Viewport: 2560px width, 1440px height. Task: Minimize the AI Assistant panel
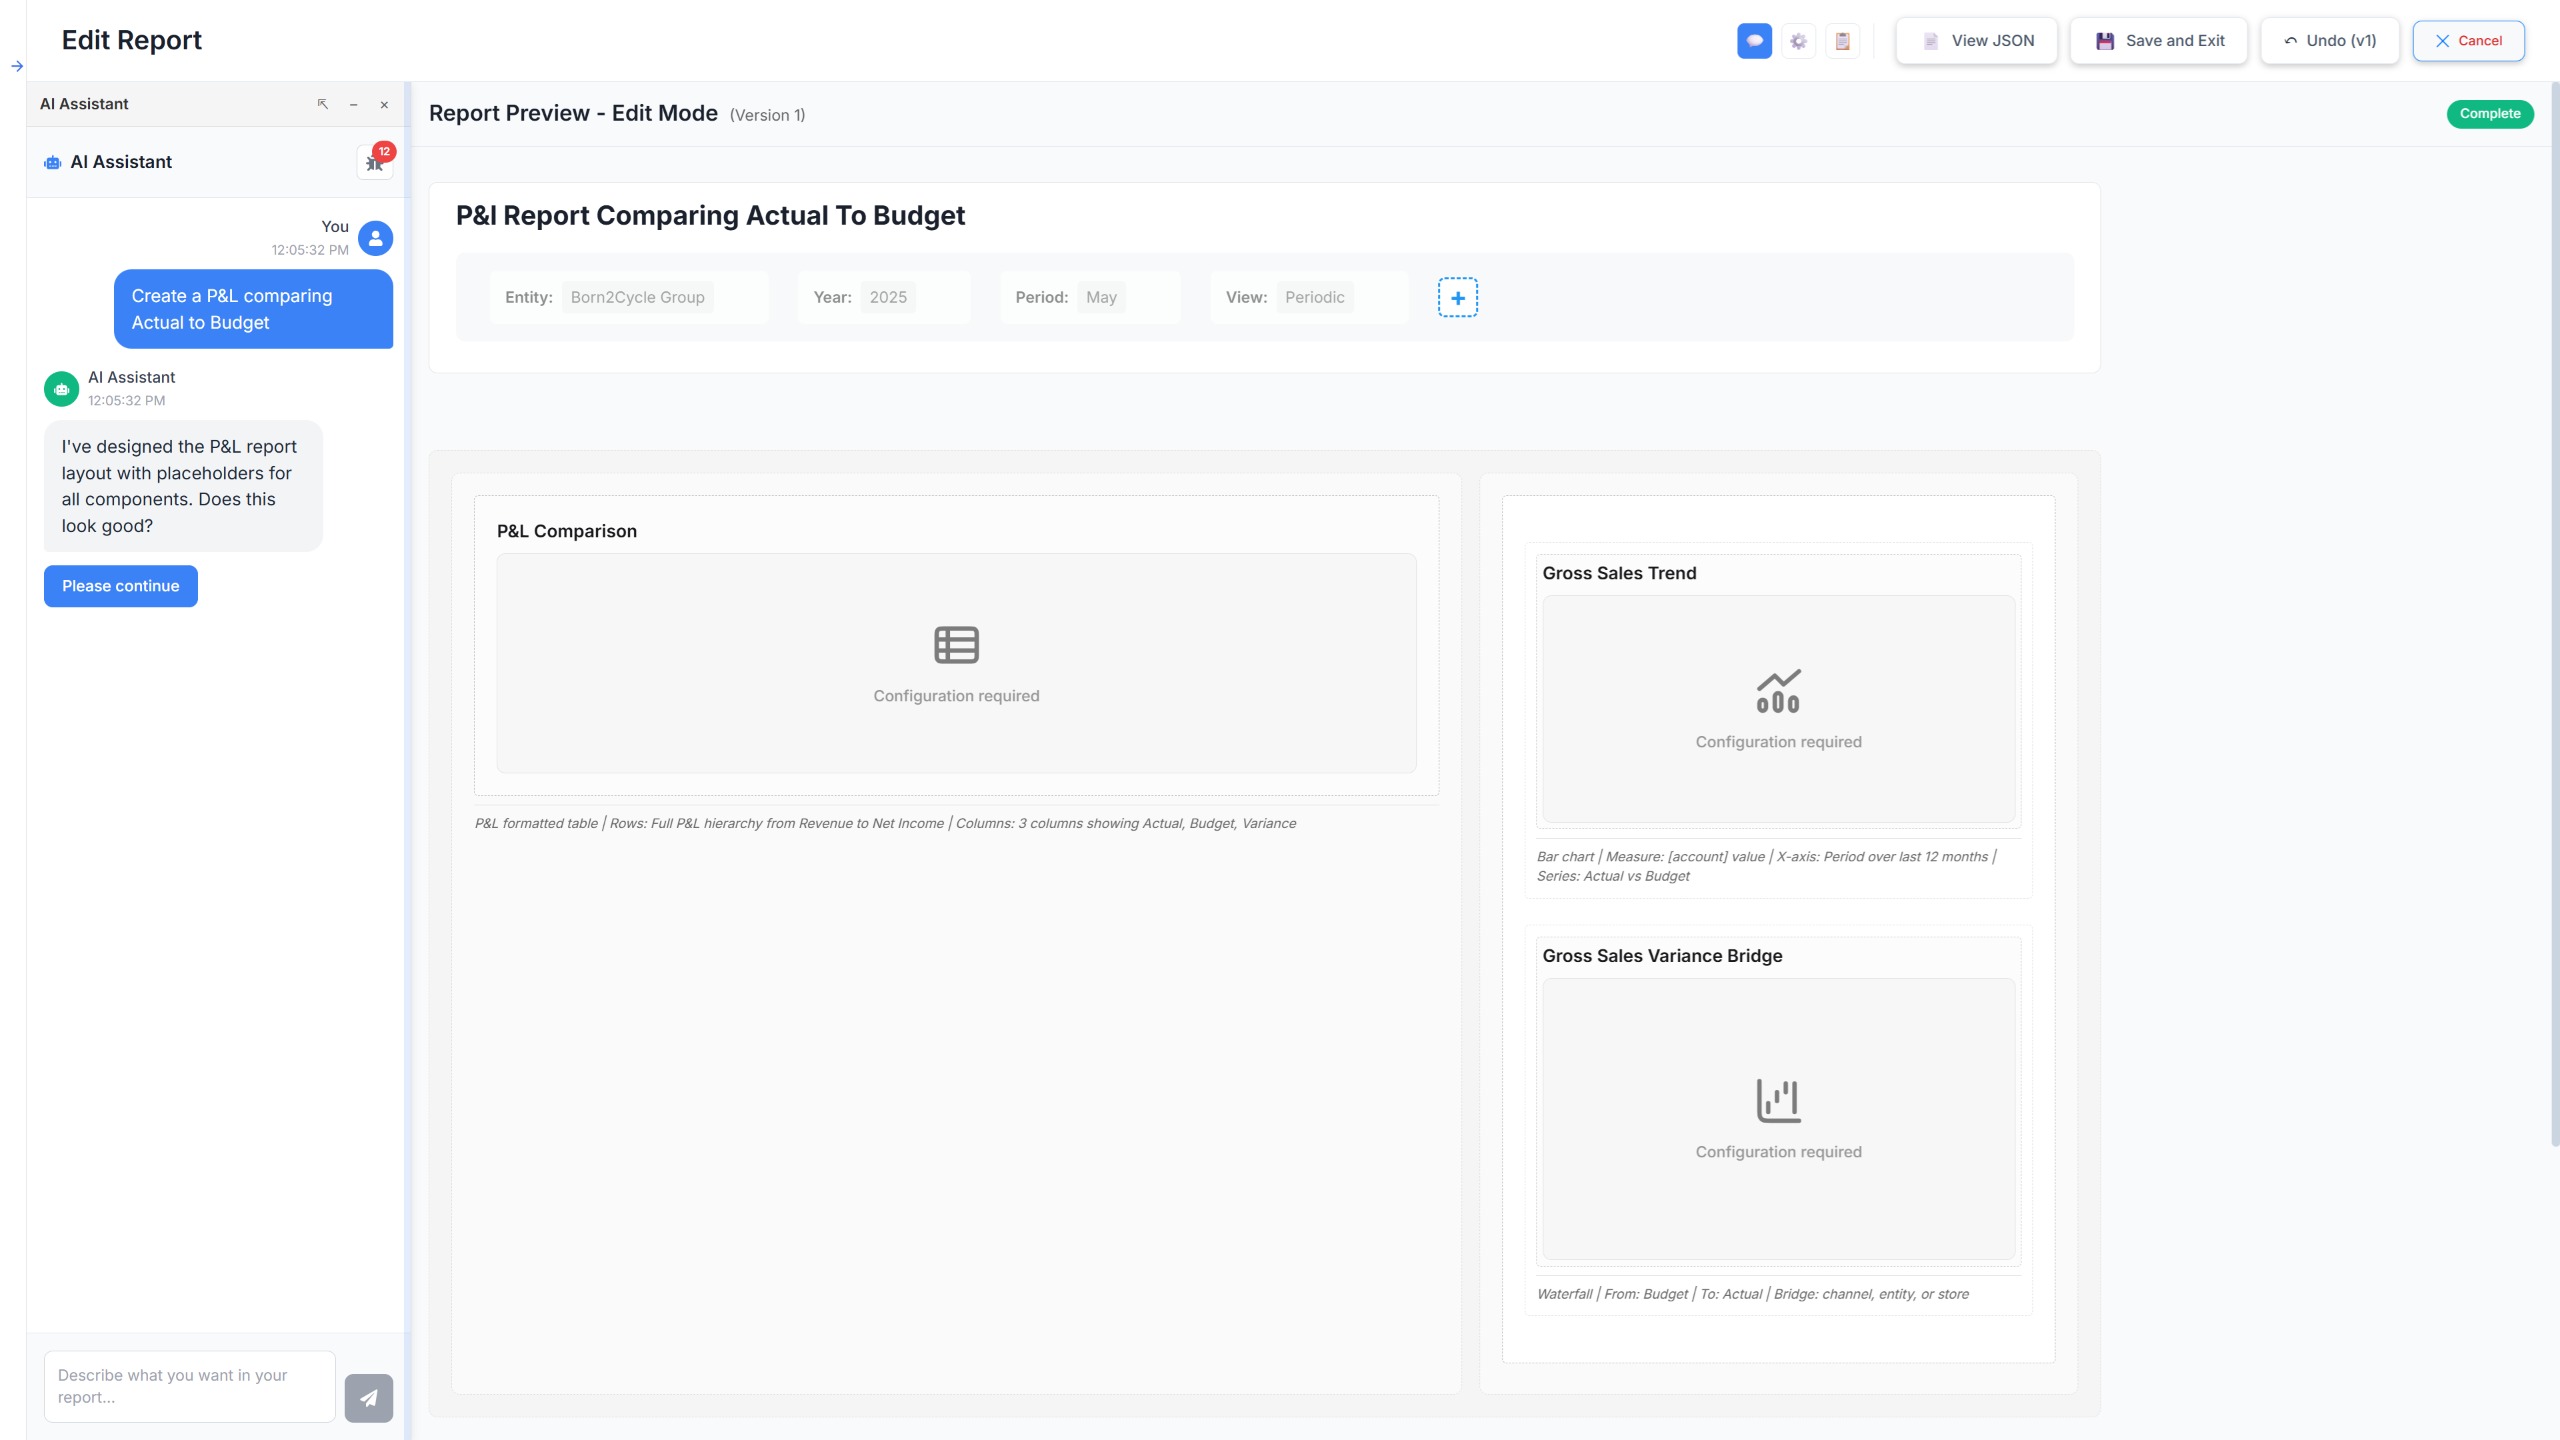pos(353,104)
